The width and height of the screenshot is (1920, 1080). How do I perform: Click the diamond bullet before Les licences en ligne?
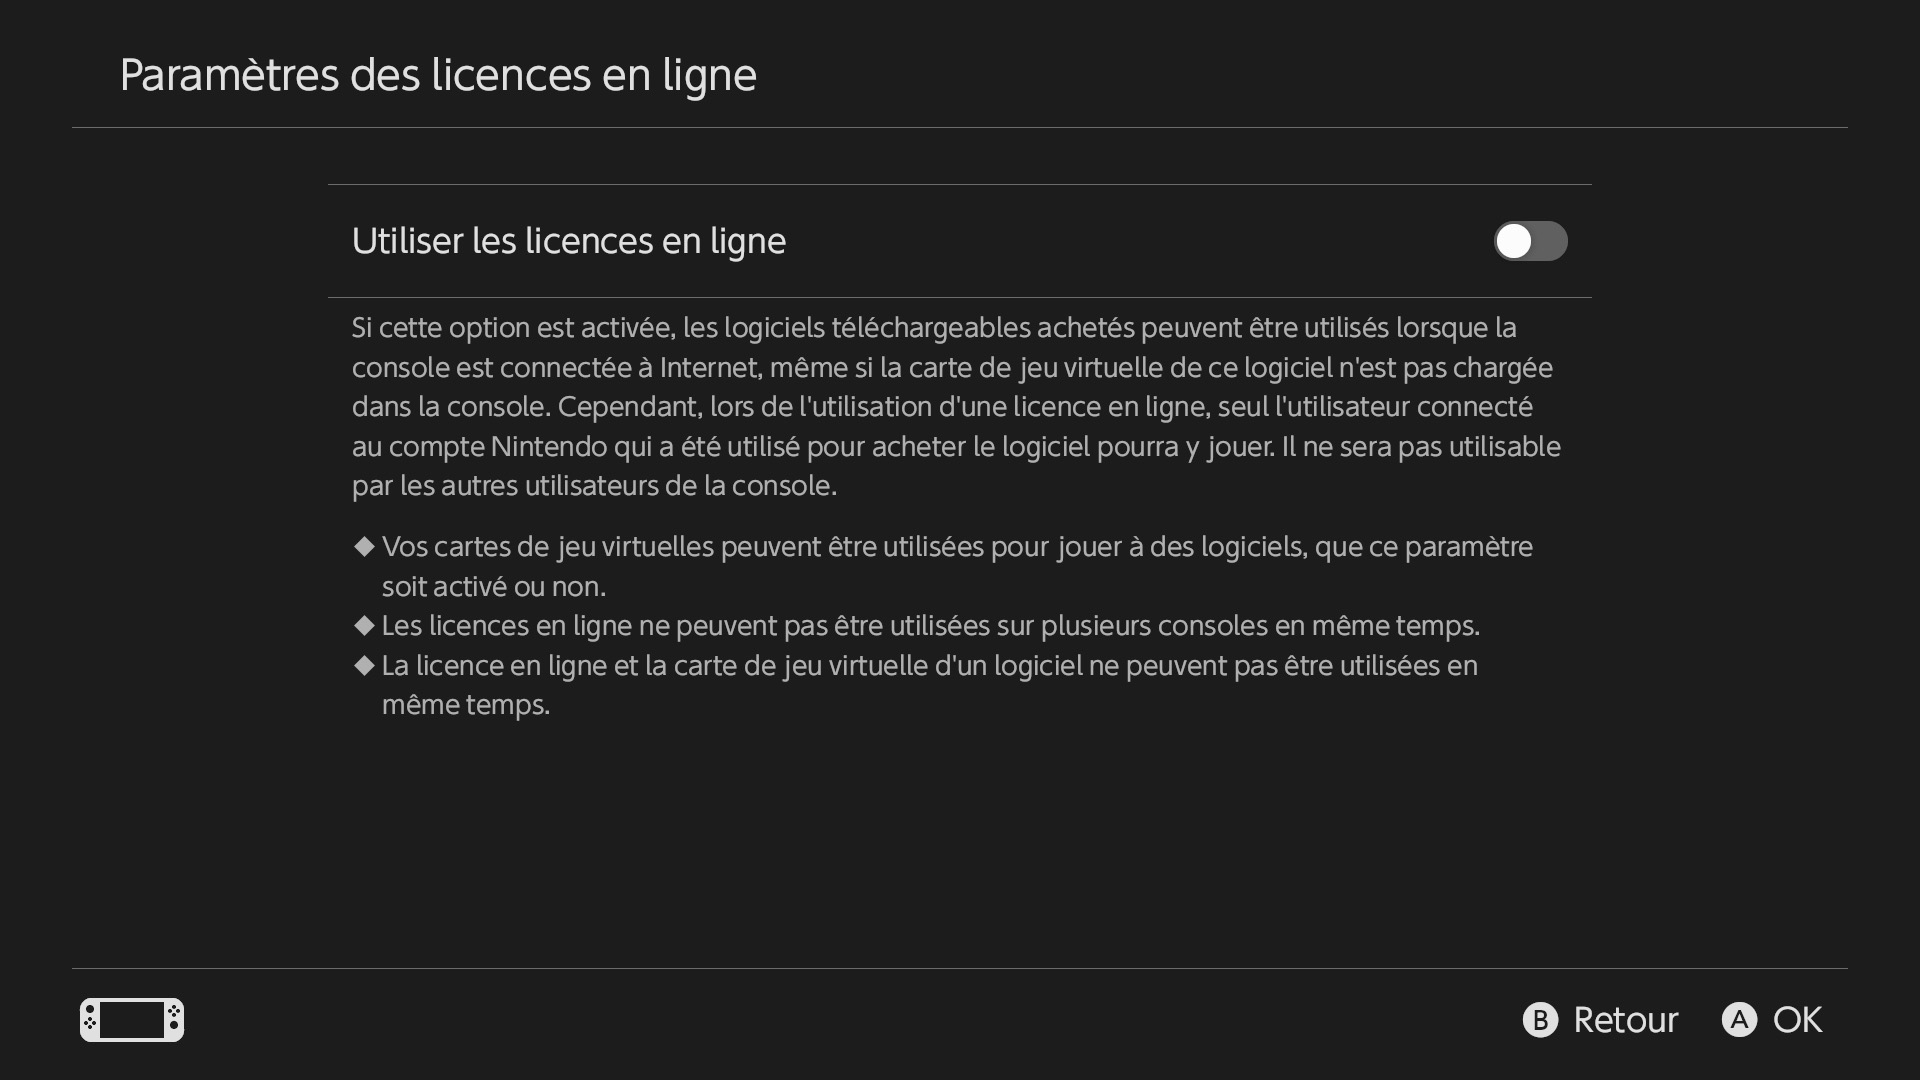[364, 625]
